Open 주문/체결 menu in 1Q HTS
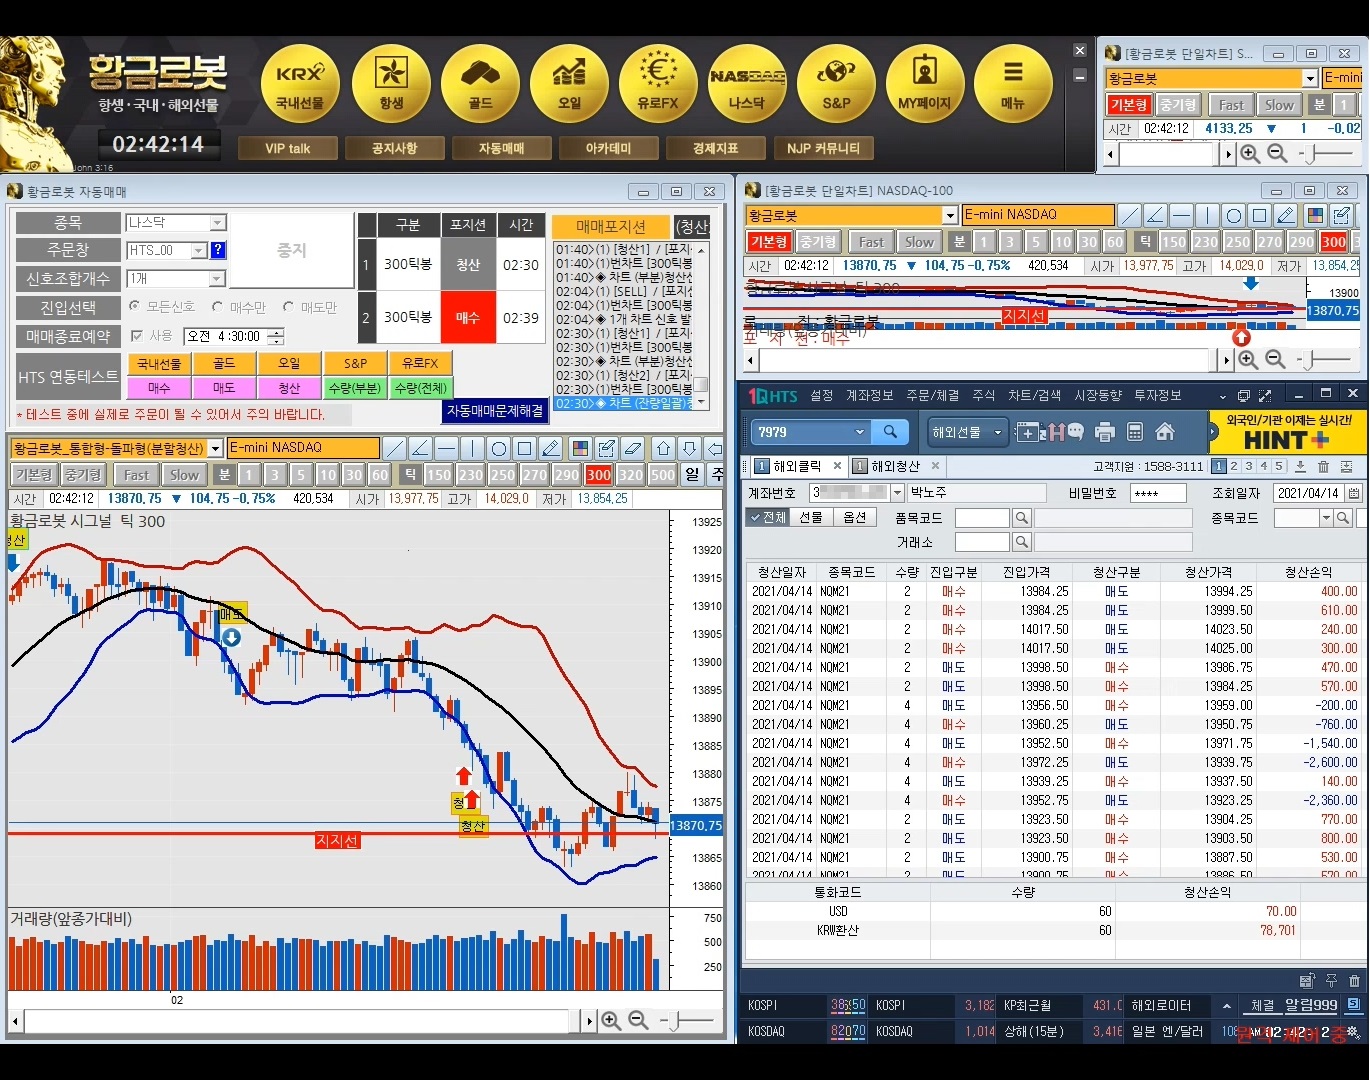1370x1080 pixels. click(932, 396)
